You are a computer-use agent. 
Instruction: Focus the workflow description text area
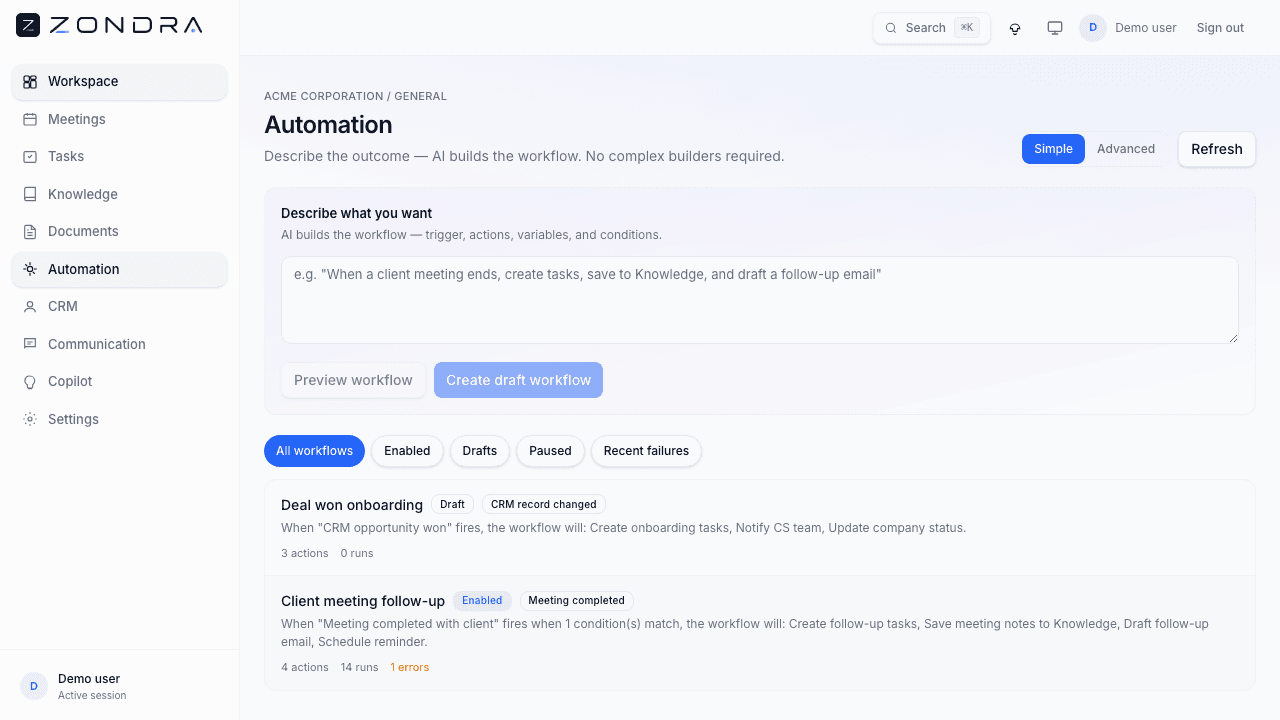pyautogui.click(x=760, y=300)
